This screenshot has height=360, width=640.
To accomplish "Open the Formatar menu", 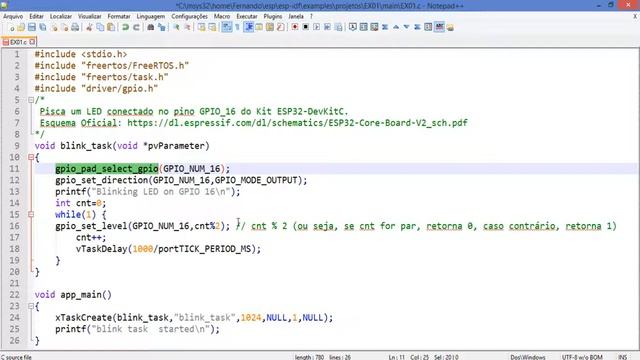I will pos(119,16).
